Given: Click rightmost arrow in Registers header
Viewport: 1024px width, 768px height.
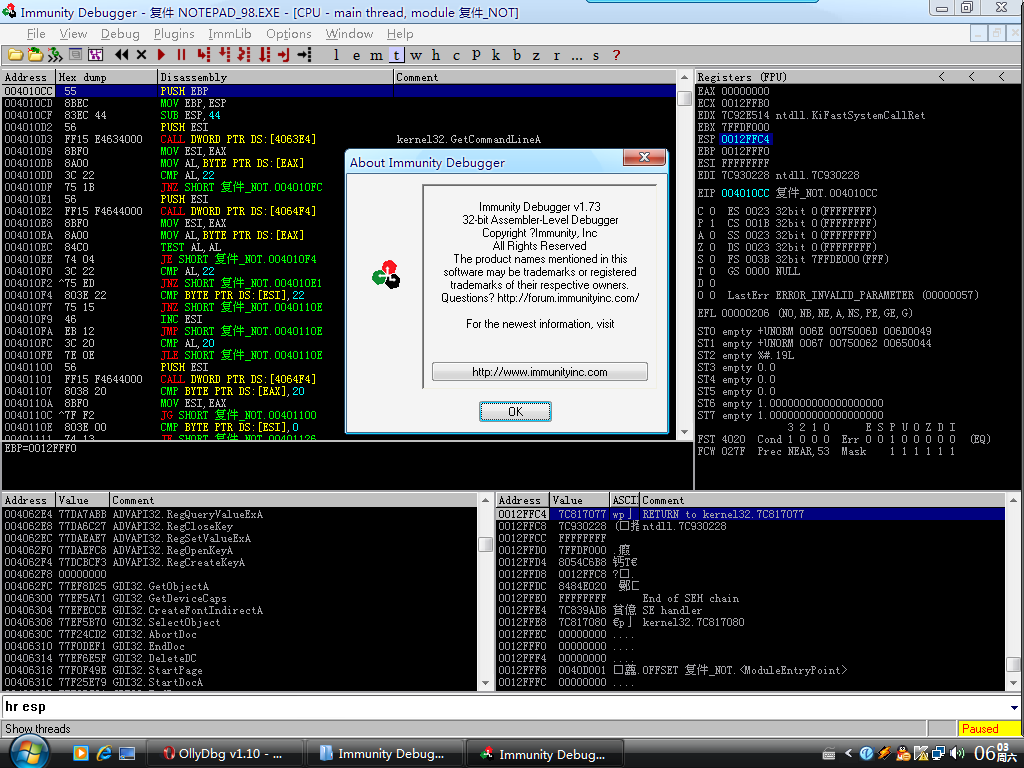Looking at the screenshot, I should point(1002,77).
